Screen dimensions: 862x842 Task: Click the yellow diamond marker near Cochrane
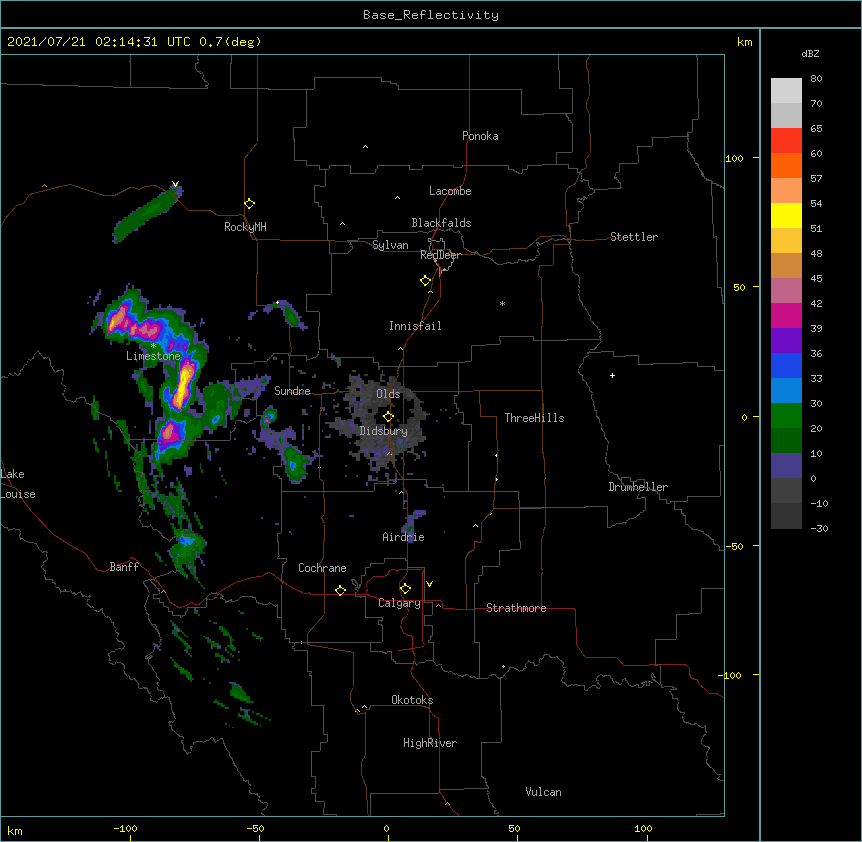(x=340, y=590)
